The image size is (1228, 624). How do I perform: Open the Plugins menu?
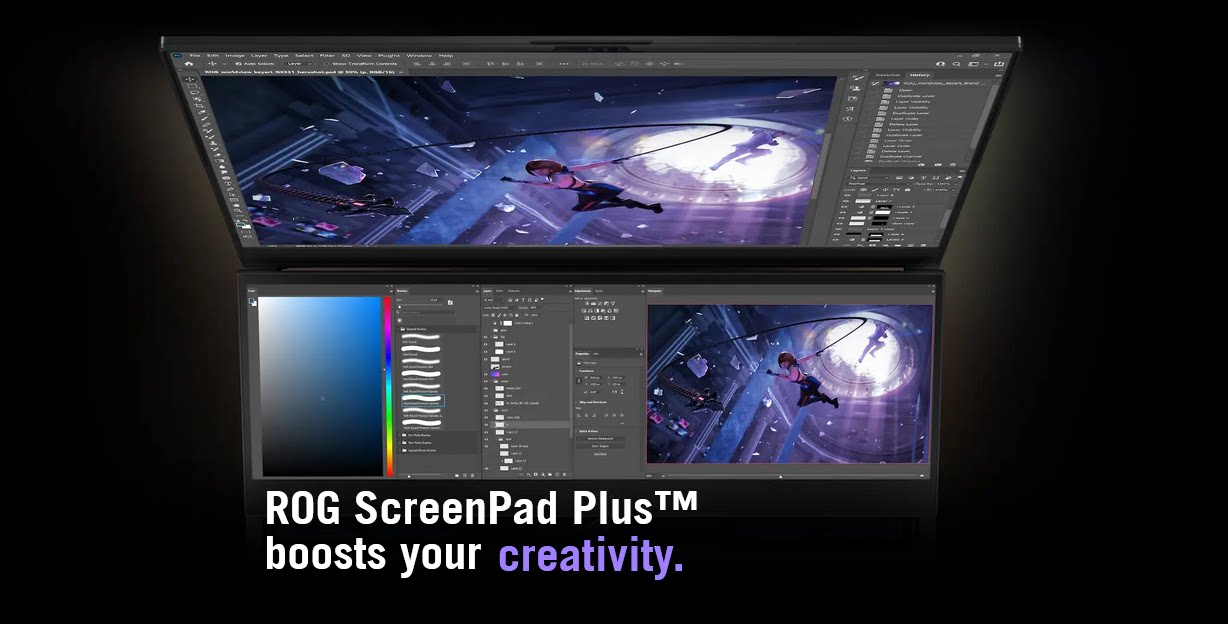[389, 55]
